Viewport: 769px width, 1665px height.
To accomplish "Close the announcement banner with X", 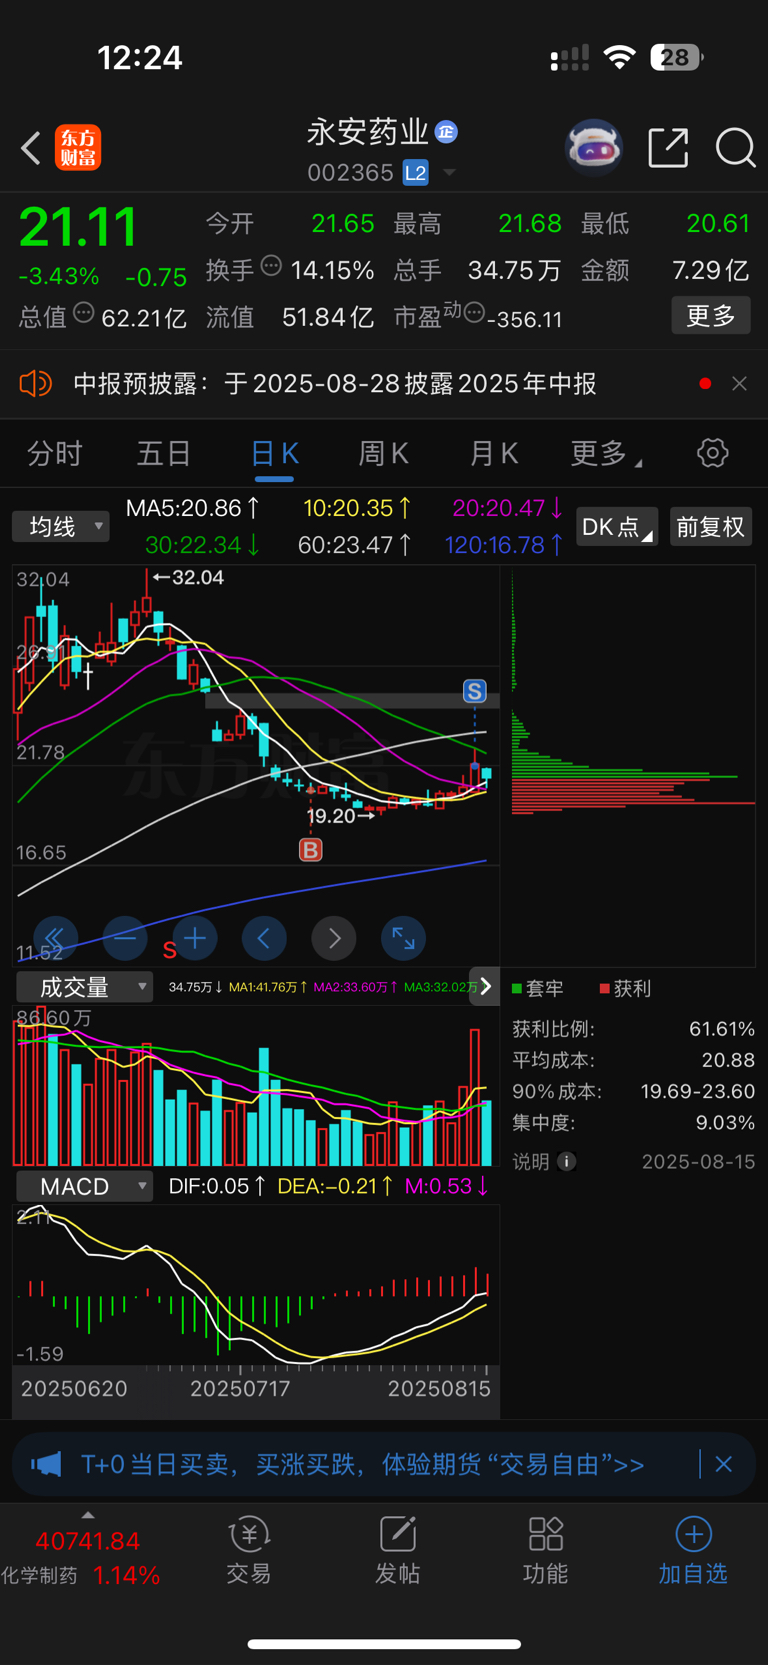I will [x=739, y=384].
